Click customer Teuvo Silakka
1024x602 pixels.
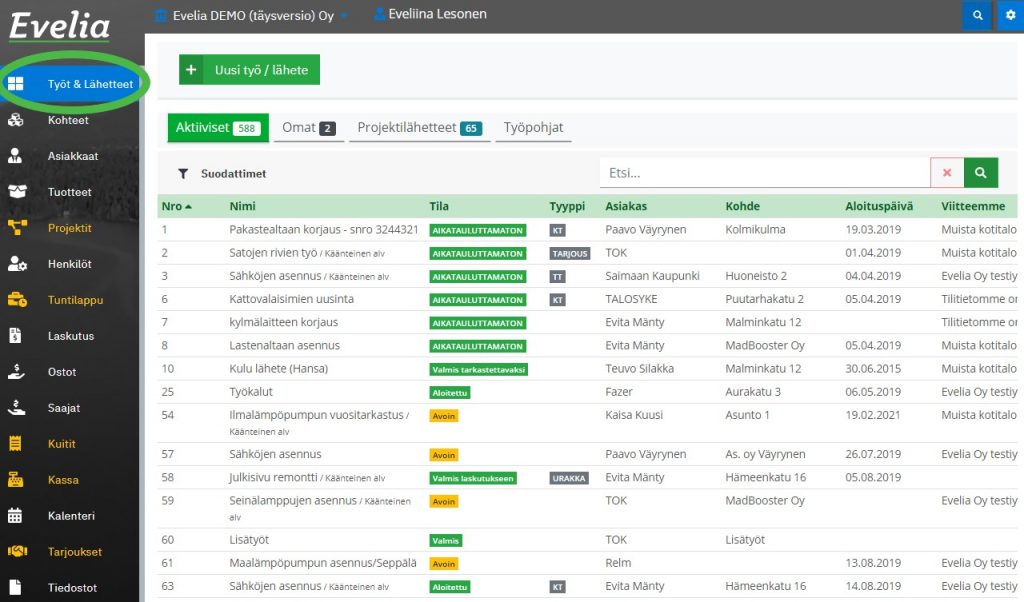click(x=639, y=369)
